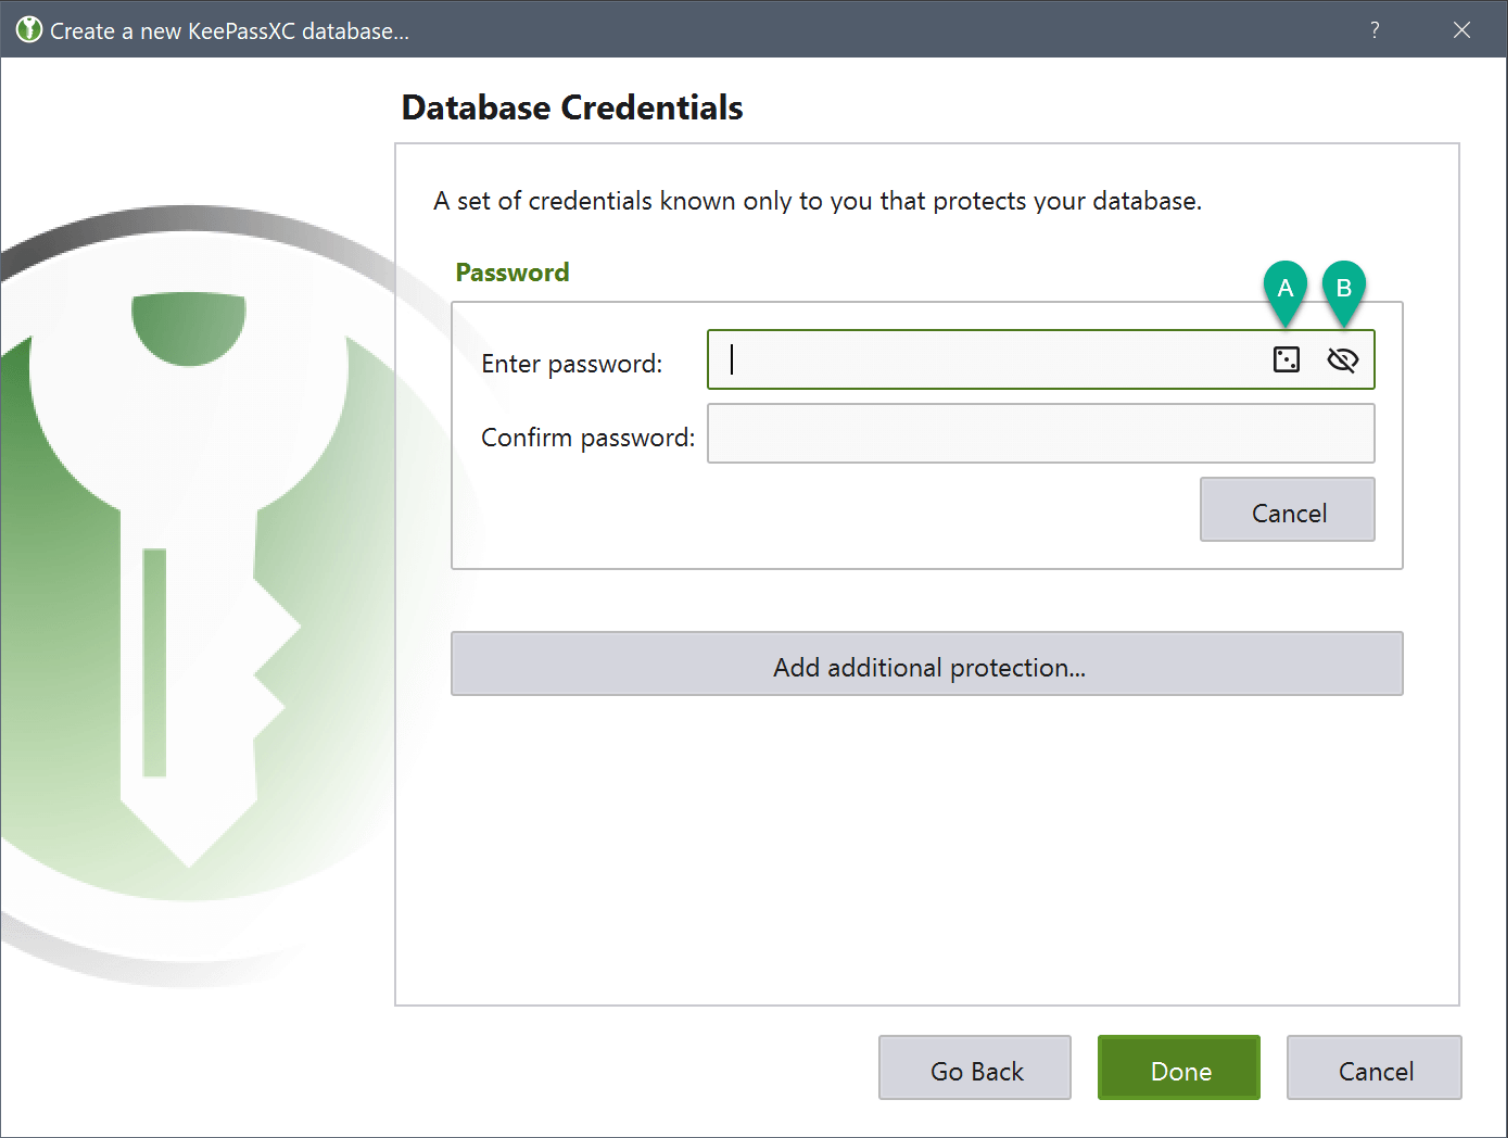This screenshot has height=1138, width=1508.
Task: Open the password generator dice icon
Action: [x=1286, y=360]
